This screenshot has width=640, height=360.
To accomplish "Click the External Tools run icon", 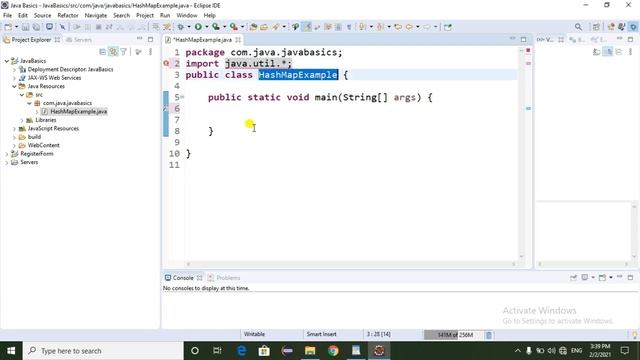I will (x=233, y=27).
